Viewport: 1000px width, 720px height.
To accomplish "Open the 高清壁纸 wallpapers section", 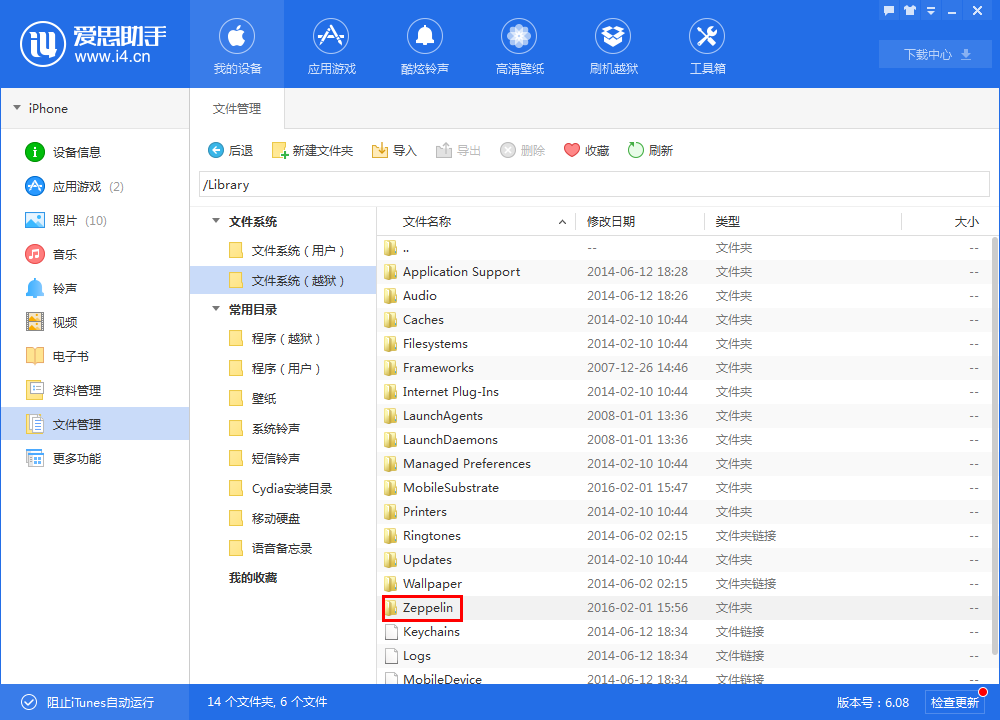I will [519, 48].
